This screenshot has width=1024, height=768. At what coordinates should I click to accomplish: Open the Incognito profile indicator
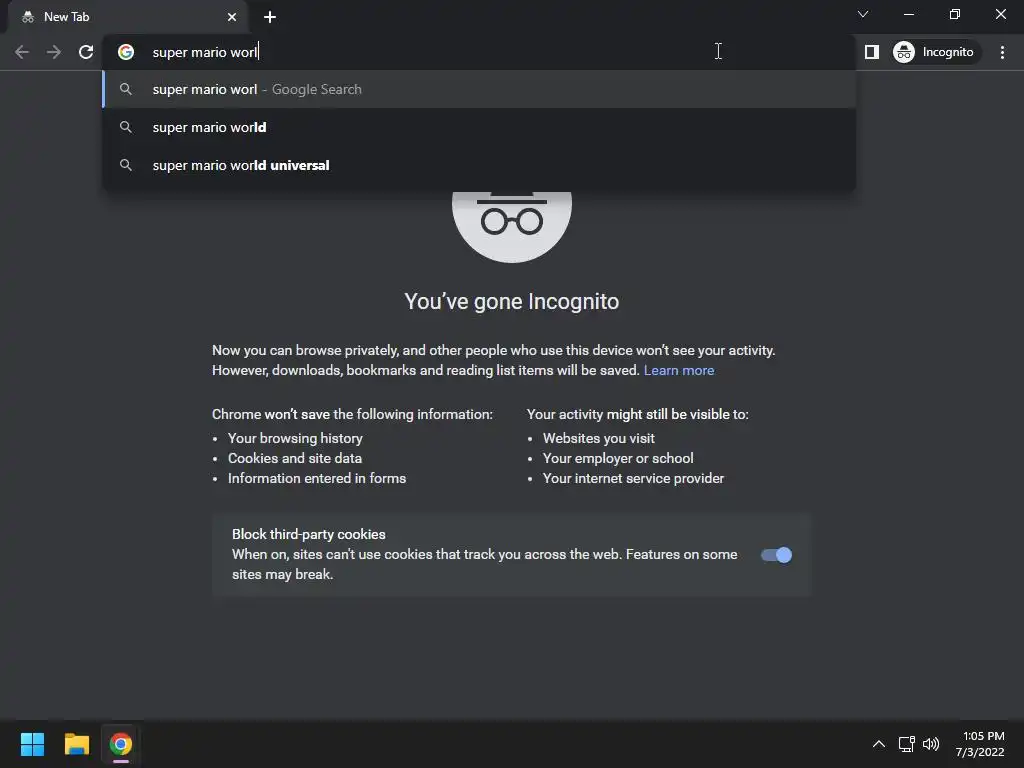(x=934, y=52)
